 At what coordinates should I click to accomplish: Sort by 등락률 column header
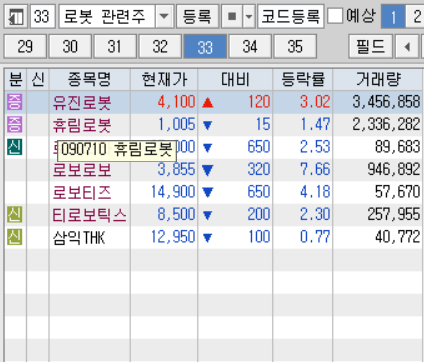(303, 79)
